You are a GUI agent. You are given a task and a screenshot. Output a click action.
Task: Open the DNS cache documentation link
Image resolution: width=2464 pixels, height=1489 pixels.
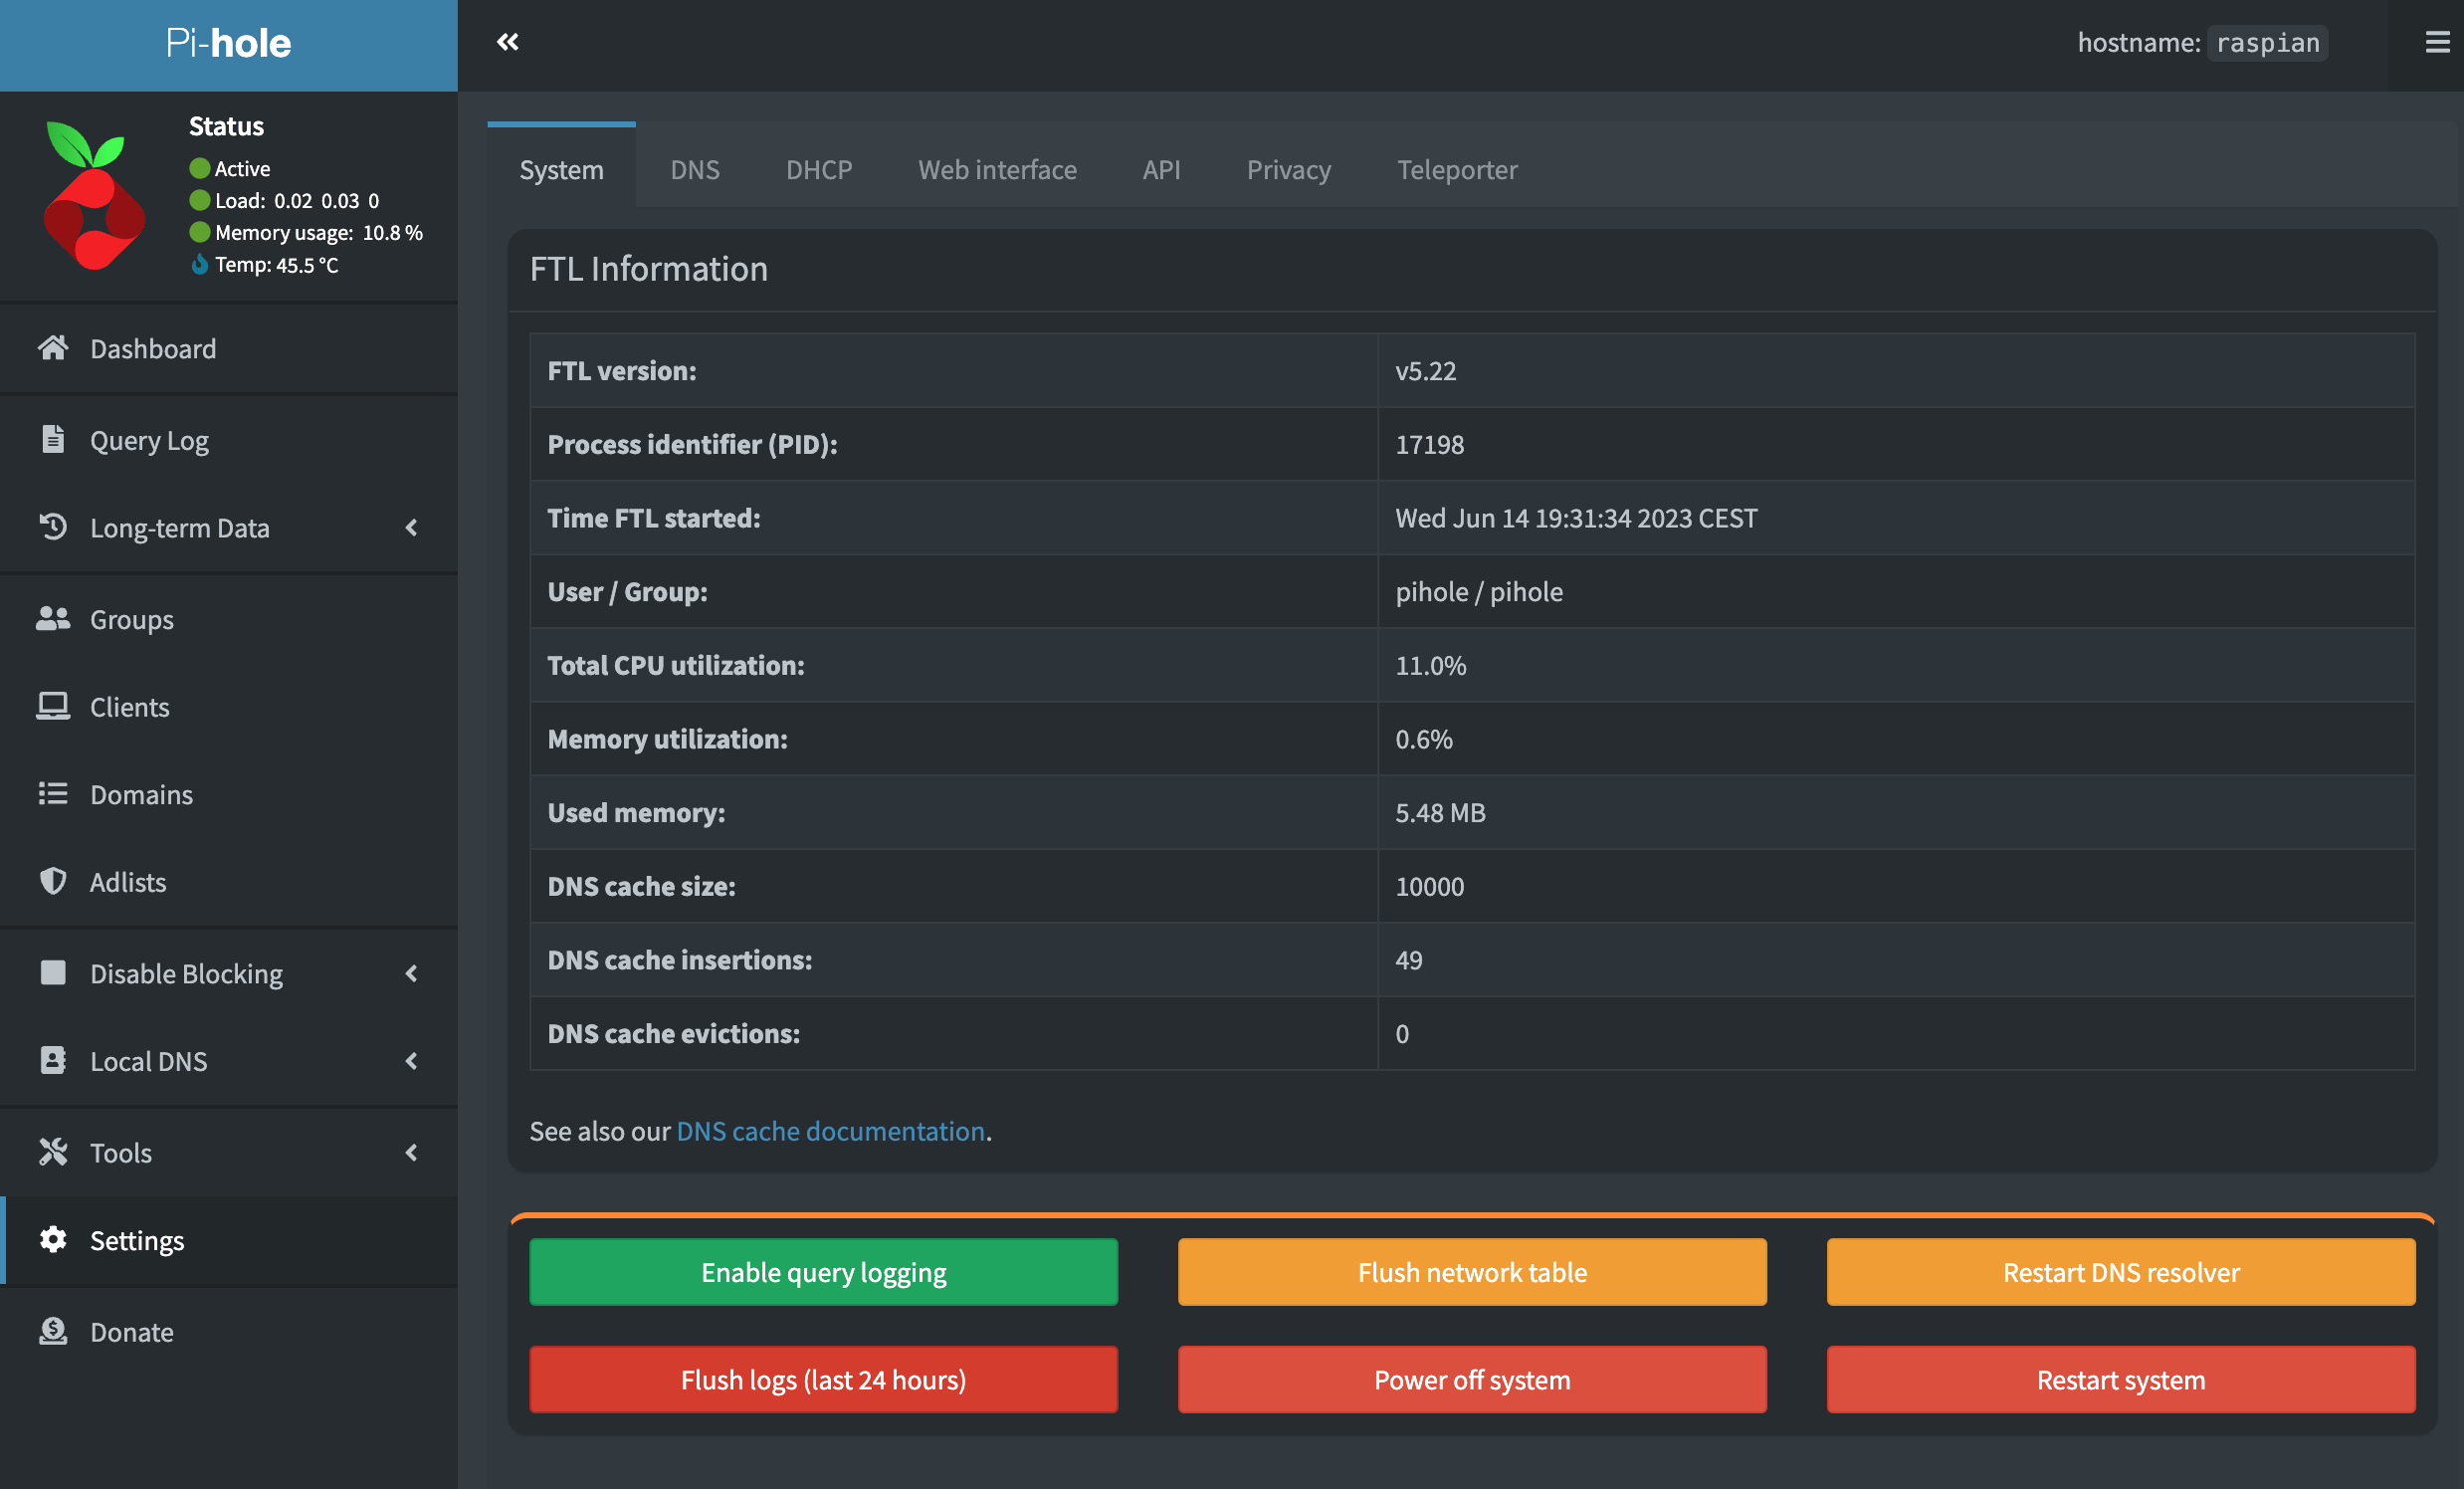(830, 1130)
